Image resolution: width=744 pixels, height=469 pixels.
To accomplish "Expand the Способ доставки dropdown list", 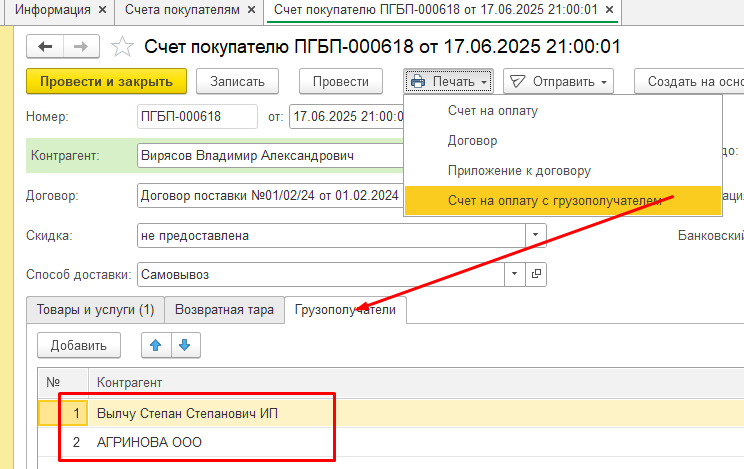I will 516,273.
